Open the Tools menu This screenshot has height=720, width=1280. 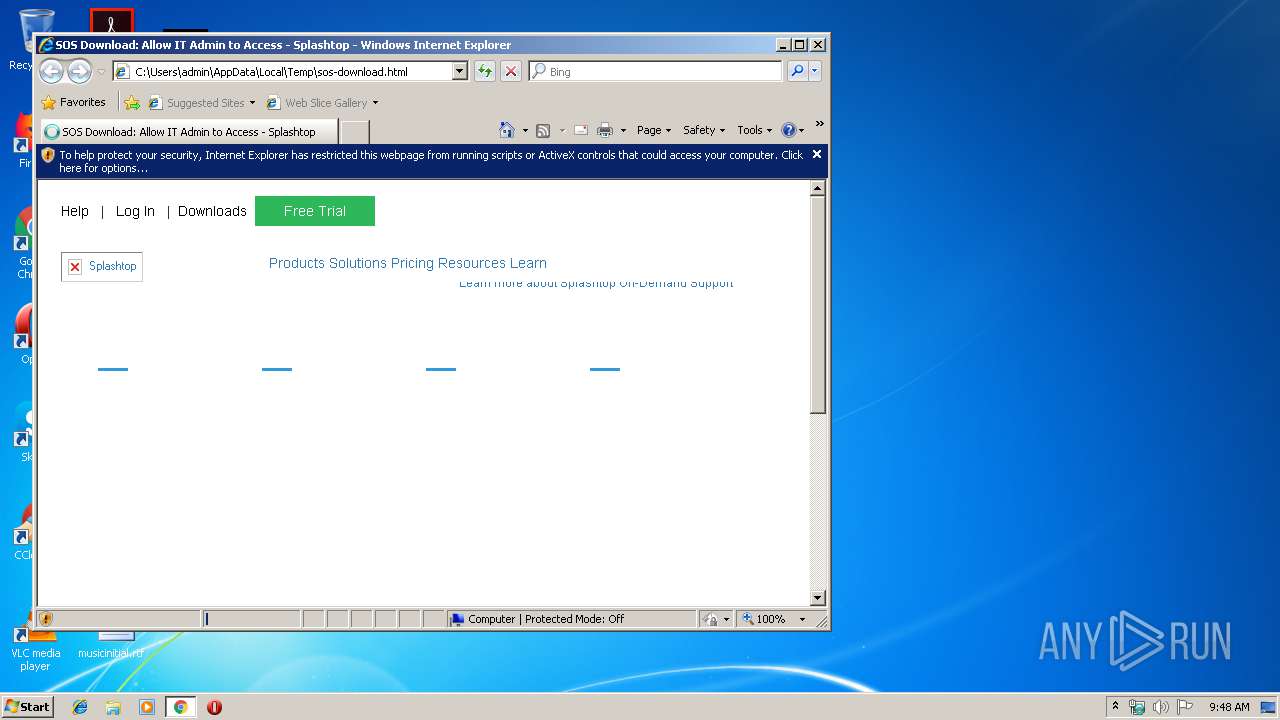click(x=754, y=130)
